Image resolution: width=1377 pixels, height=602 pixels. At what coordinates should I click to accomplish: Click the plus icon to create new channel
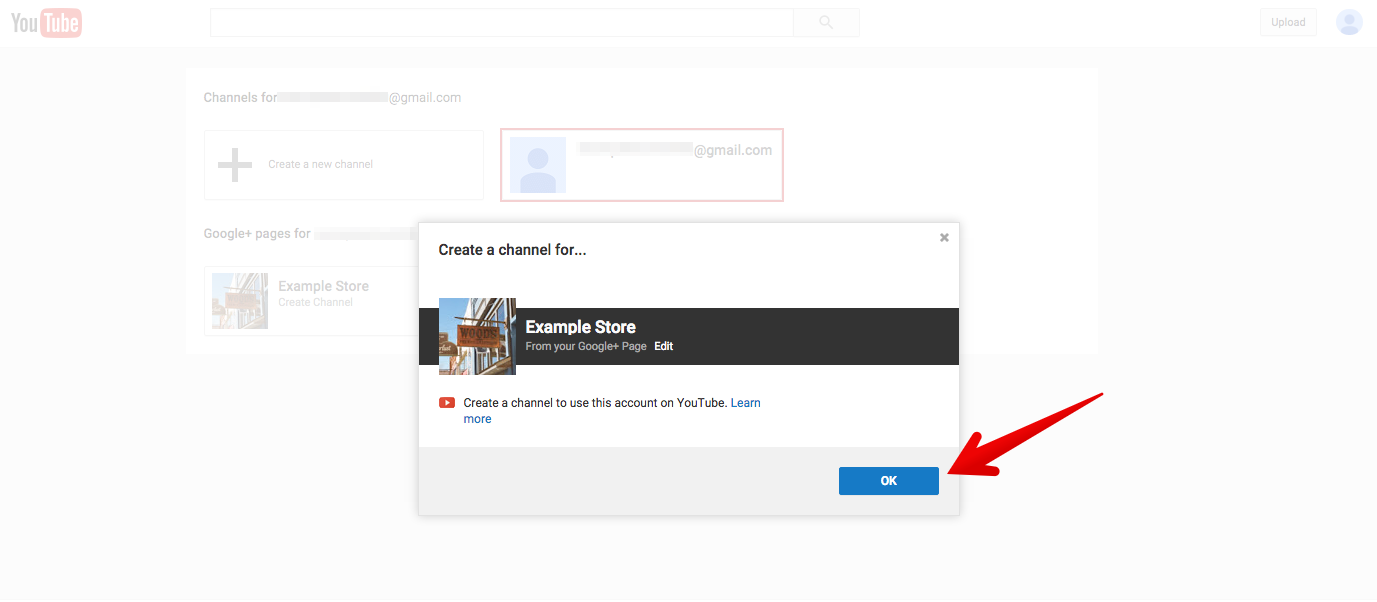click(x=235, y=164)
